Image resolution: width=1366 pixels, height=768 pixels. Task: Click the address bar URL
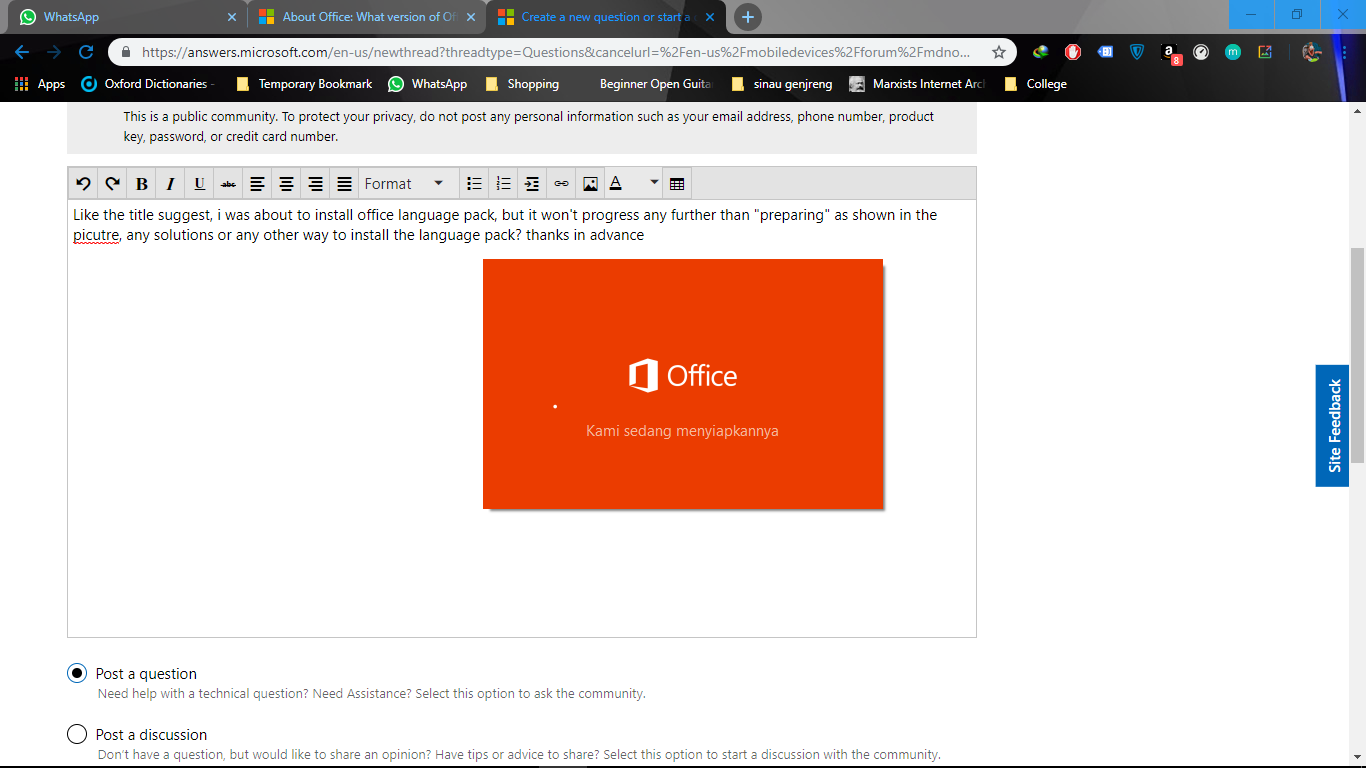pos(555,52)
